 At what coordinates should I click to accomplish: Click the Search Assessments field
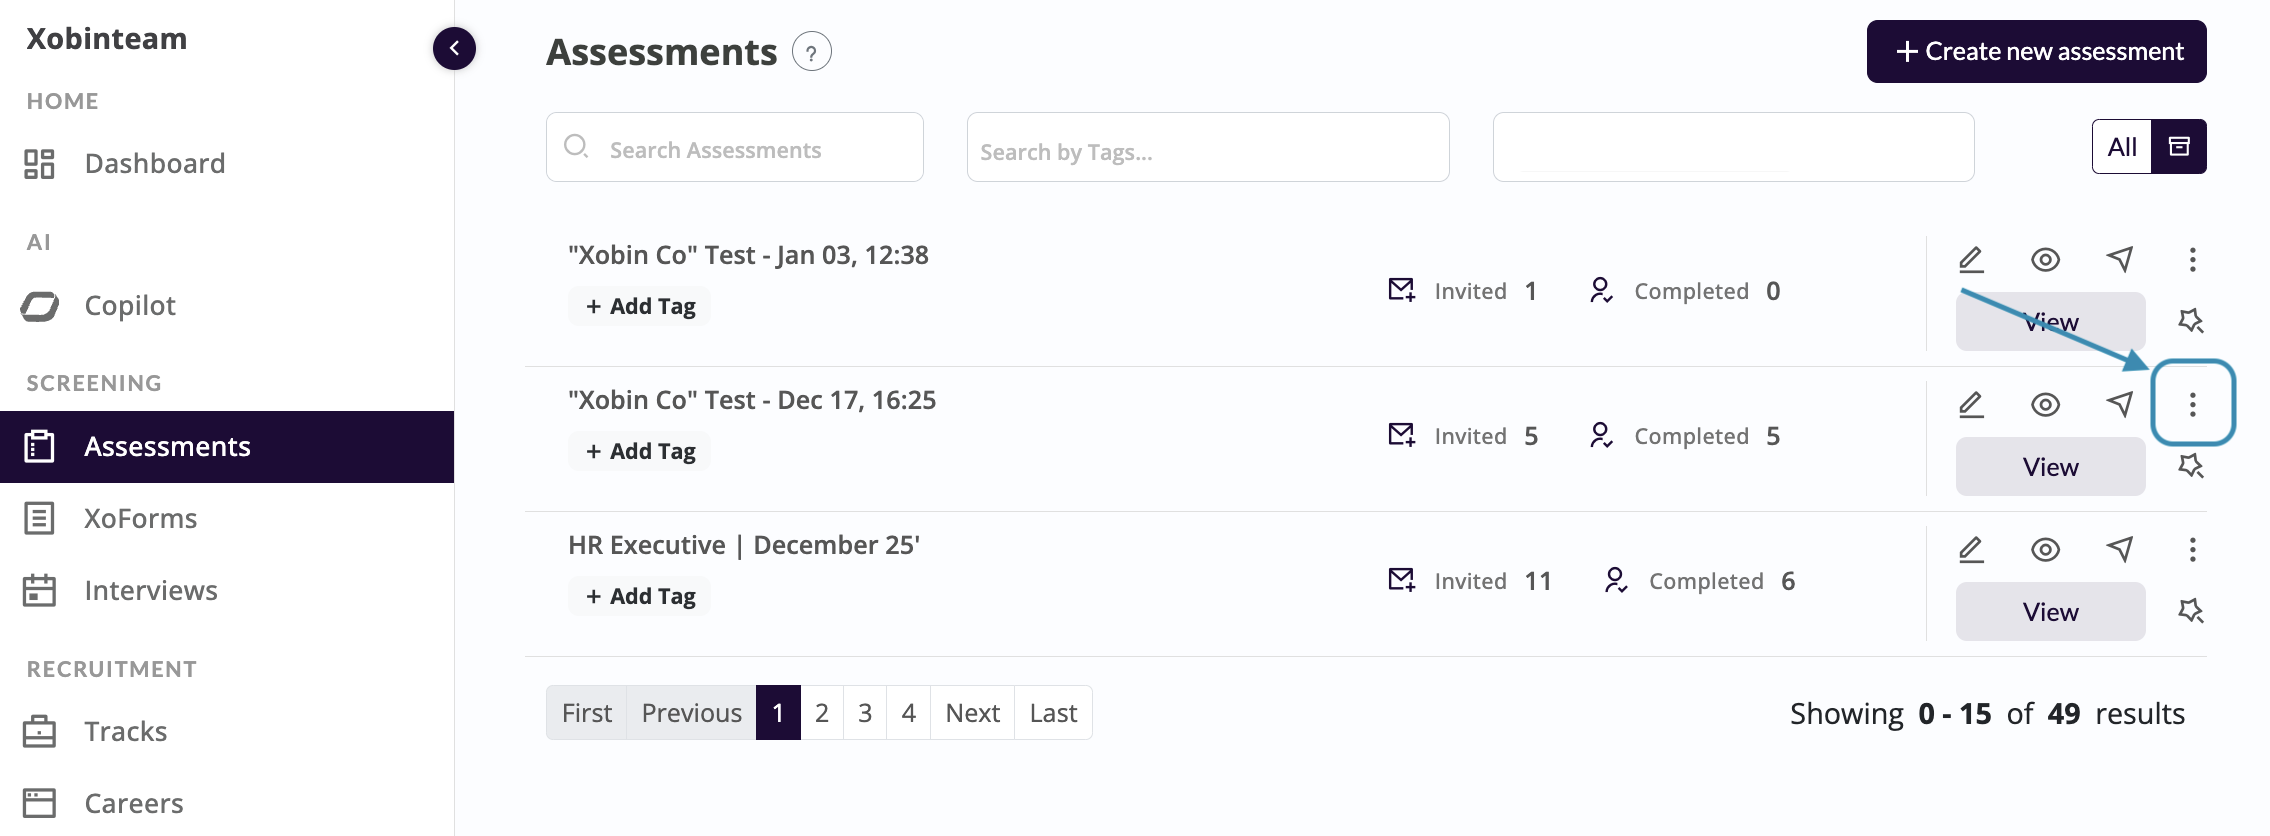tap(735, 147)
